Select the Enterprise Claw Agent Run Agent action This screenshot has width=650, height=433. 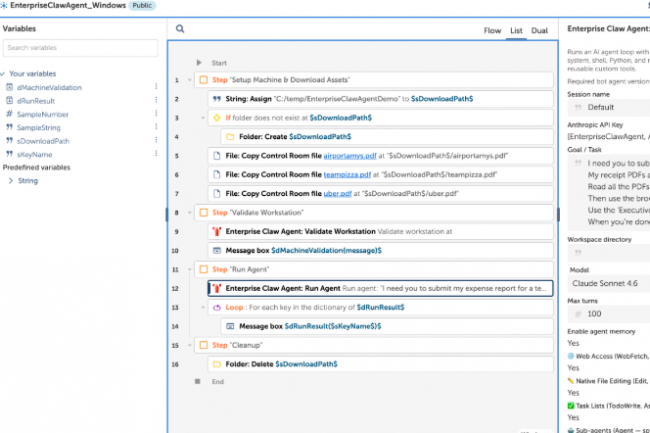tap(380, 288)
